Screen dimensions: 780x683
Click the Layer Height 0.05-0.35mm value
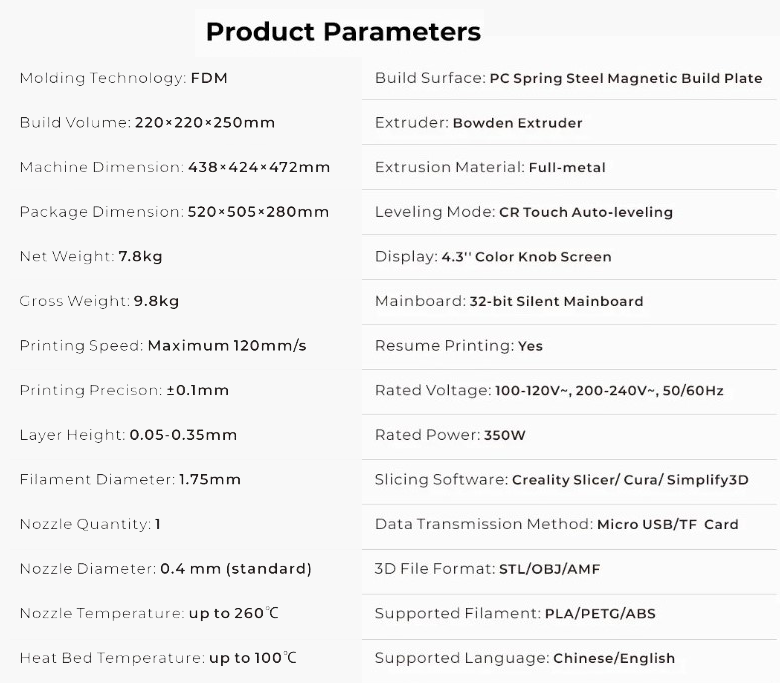coord(183,435)
